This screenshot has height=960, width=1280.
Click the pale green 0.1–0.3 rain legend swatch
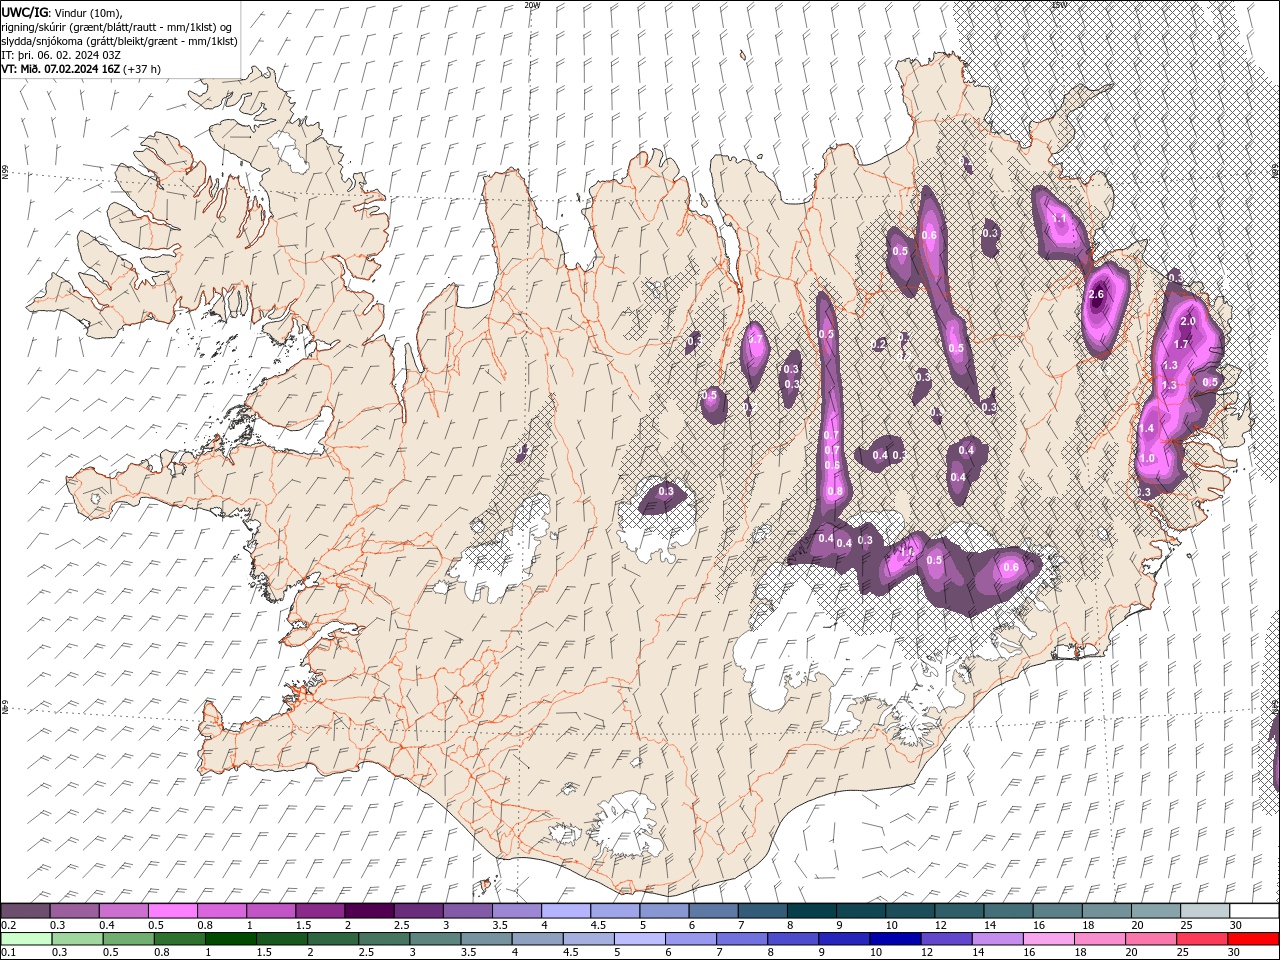pyautogui.click(x=27, y=938)
